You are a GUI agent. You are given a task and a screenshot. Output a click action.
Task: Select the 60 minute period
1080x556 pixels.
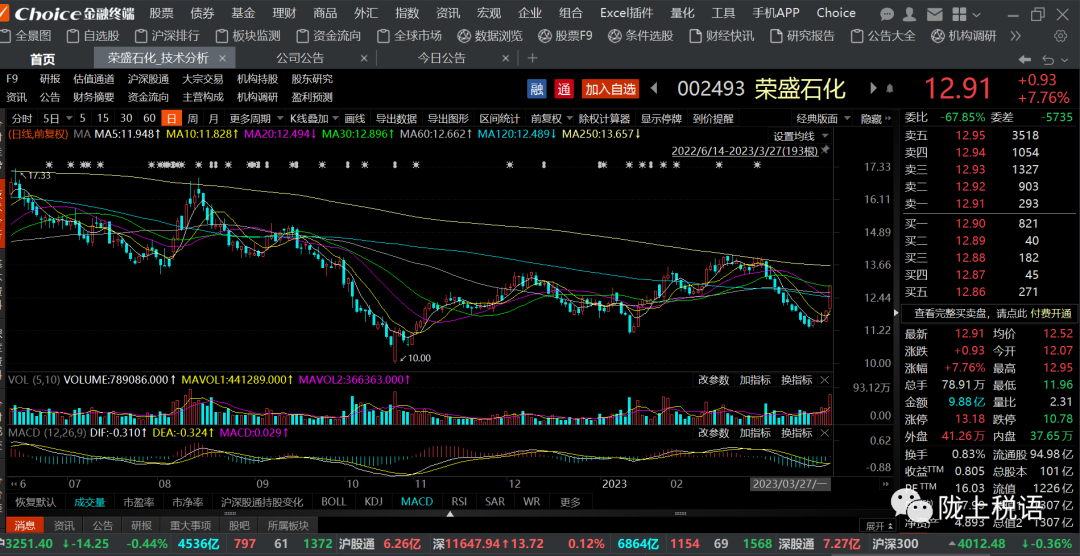pyautogui.click(x=149, y=119)
